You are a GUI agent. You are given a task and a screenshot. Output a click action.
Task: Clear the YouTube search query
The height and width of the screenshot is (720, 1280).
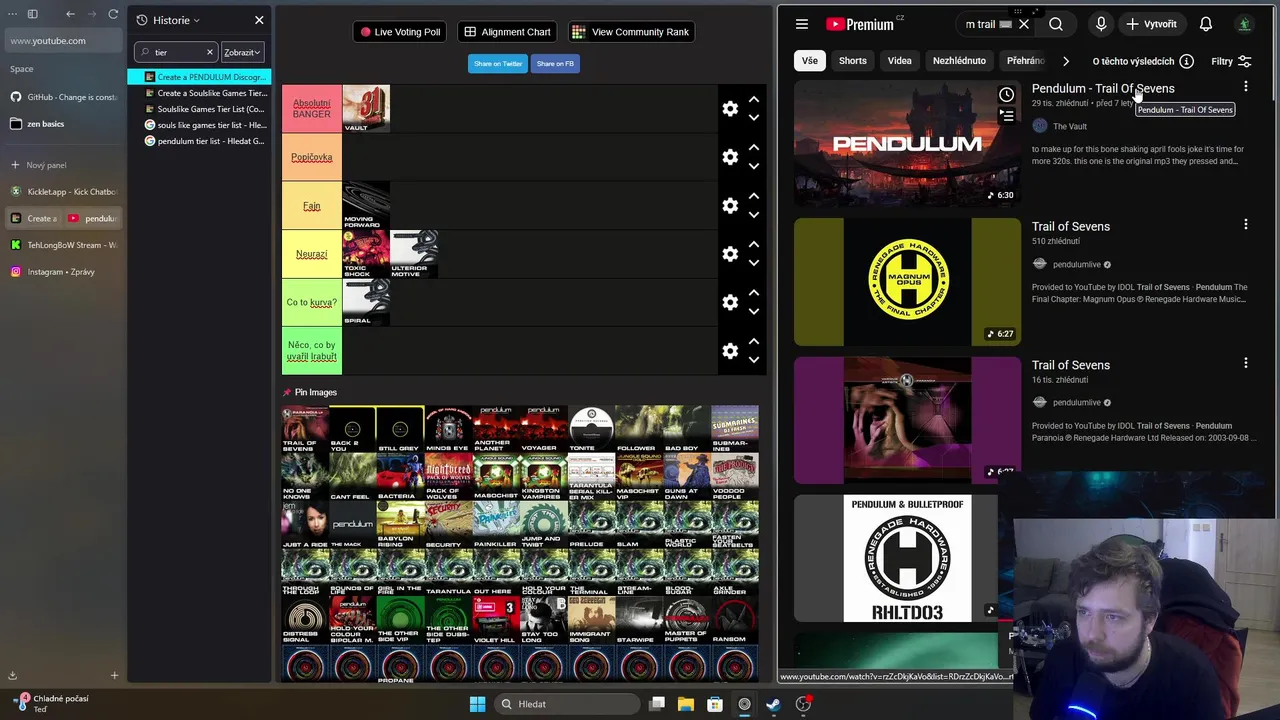point(1024,24)
